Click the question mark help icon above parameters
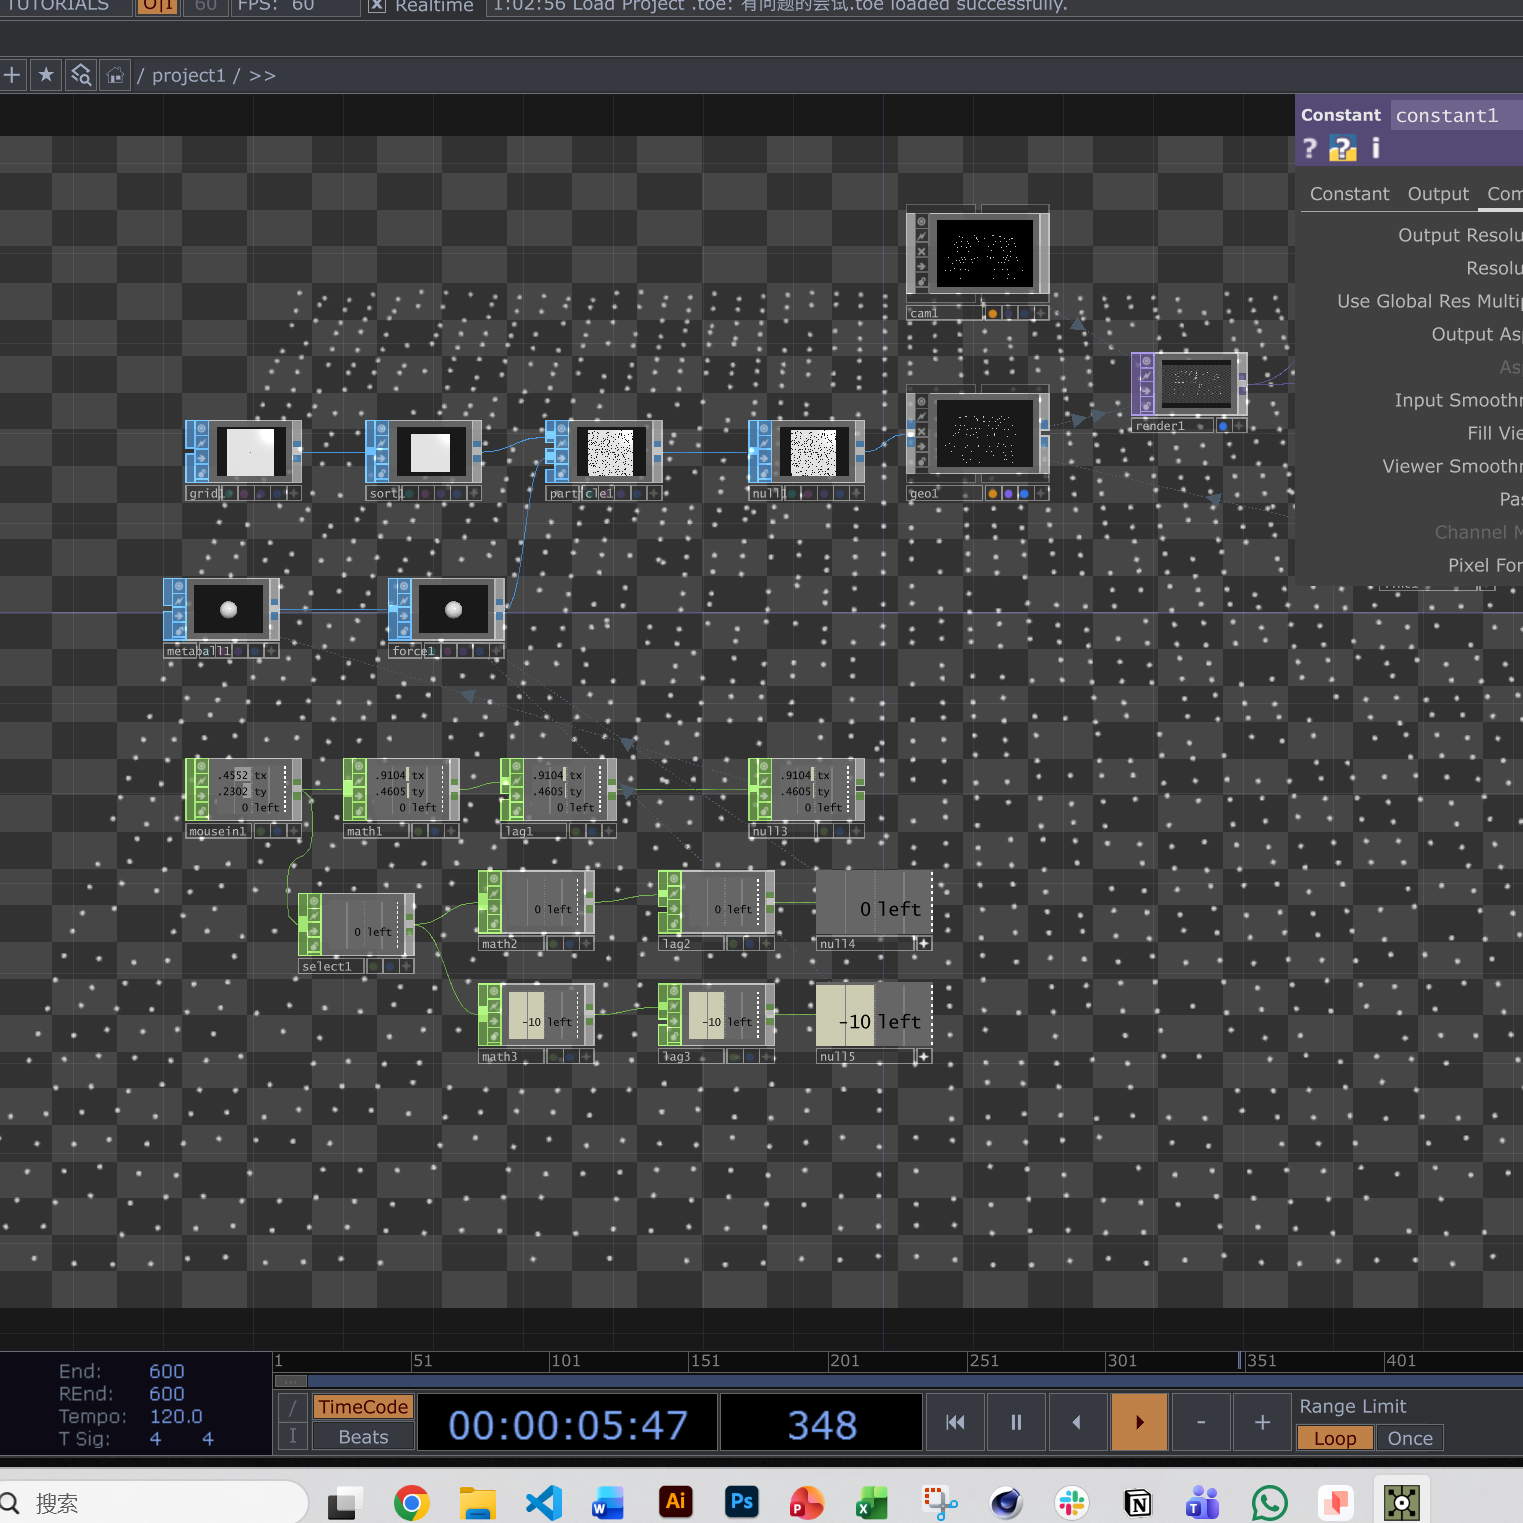This screenshot has height=1523, width=1523. pyautogui.click(x=1310, y=148)
